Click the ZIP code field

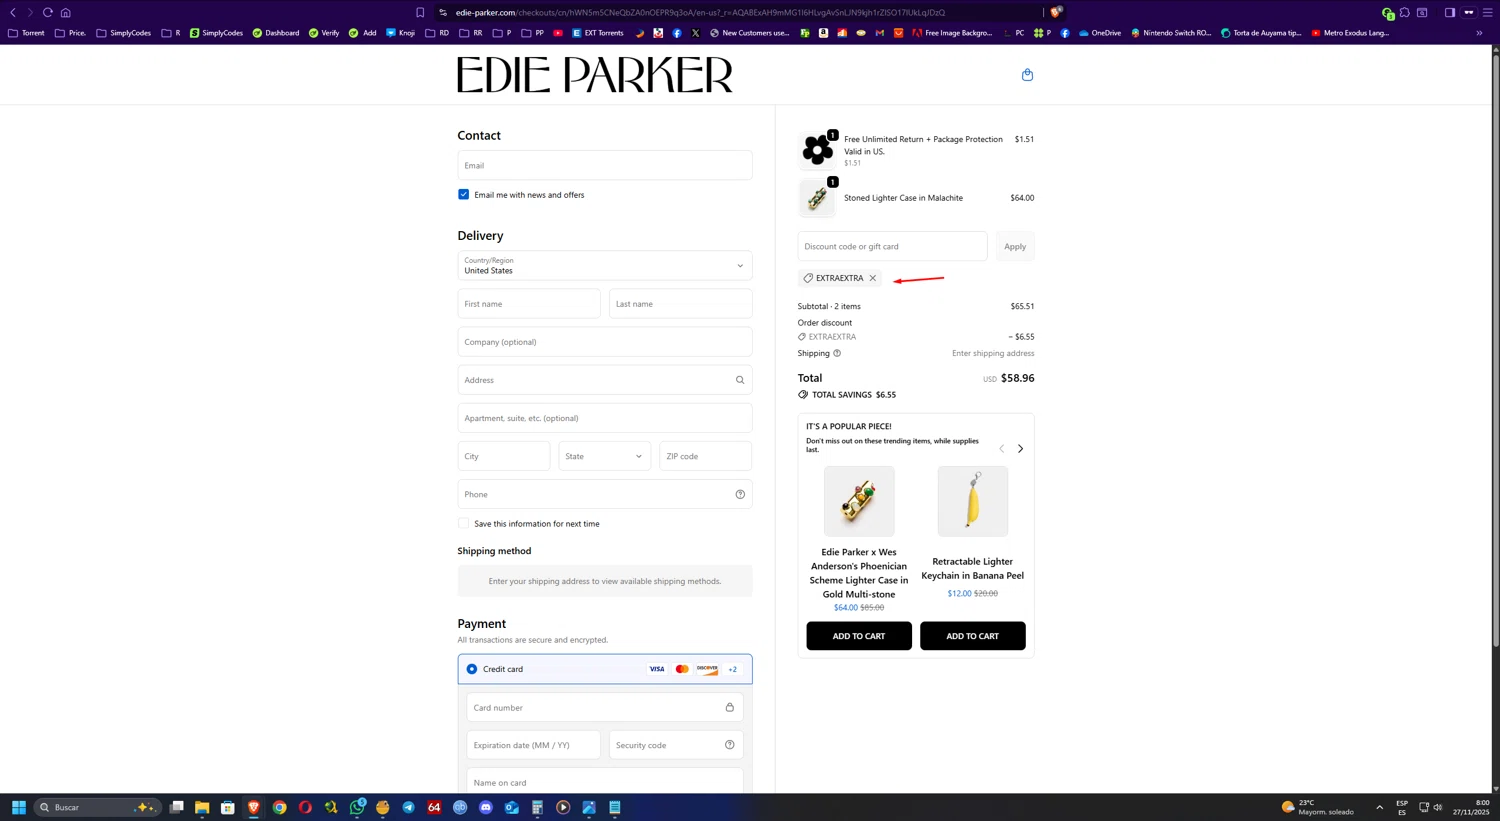click(706, 456)
